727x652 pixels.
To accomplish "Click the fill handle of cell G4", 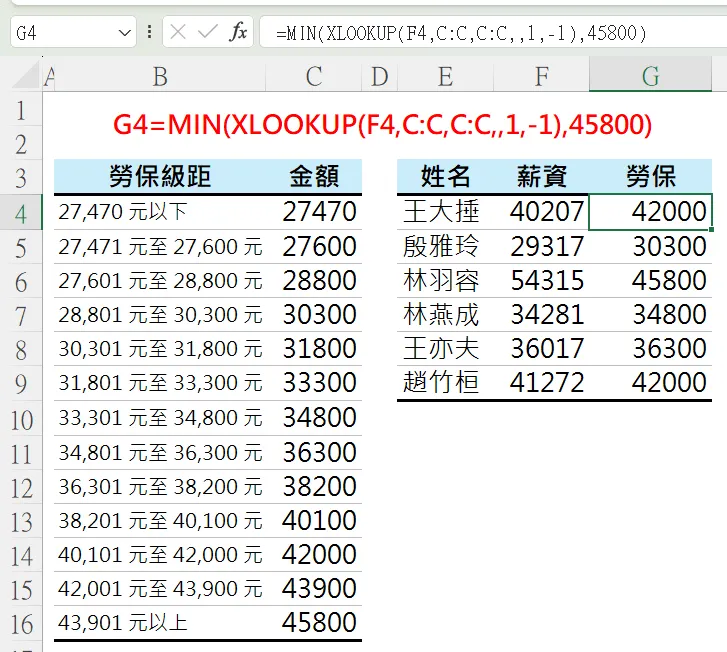I will [711, 229].
